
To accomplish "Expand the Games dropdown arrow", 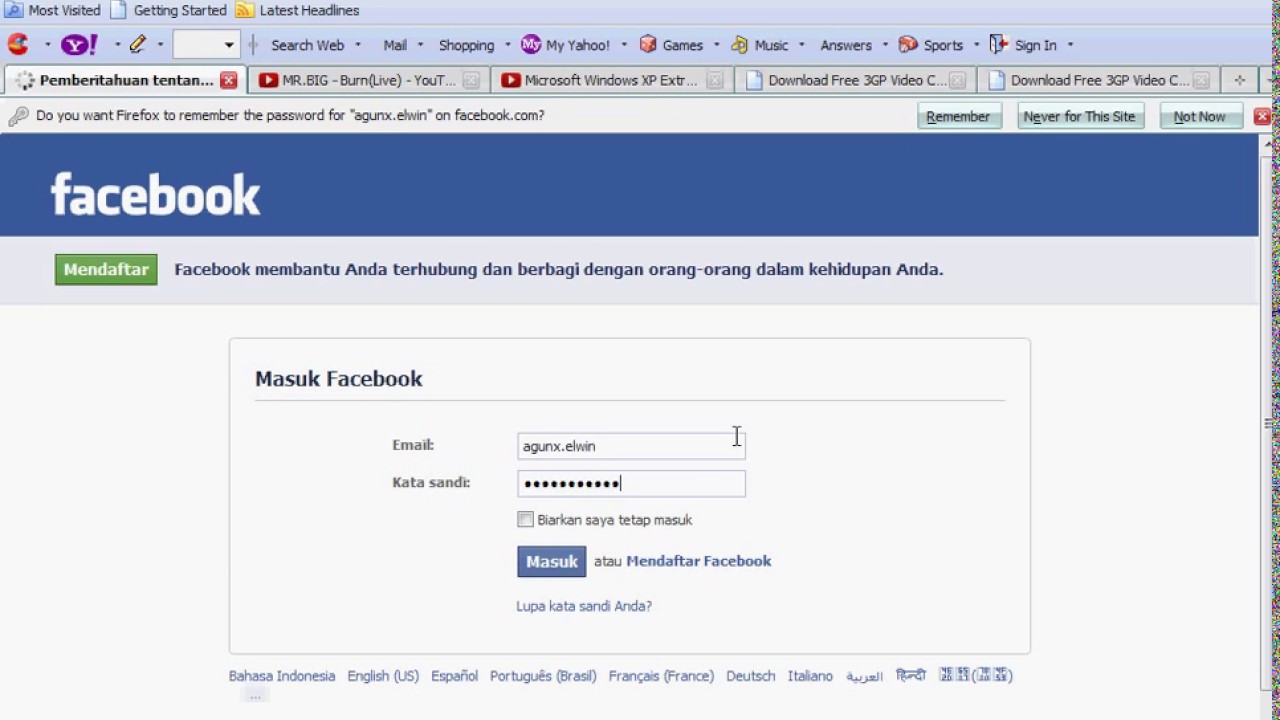I will [716, 45].
